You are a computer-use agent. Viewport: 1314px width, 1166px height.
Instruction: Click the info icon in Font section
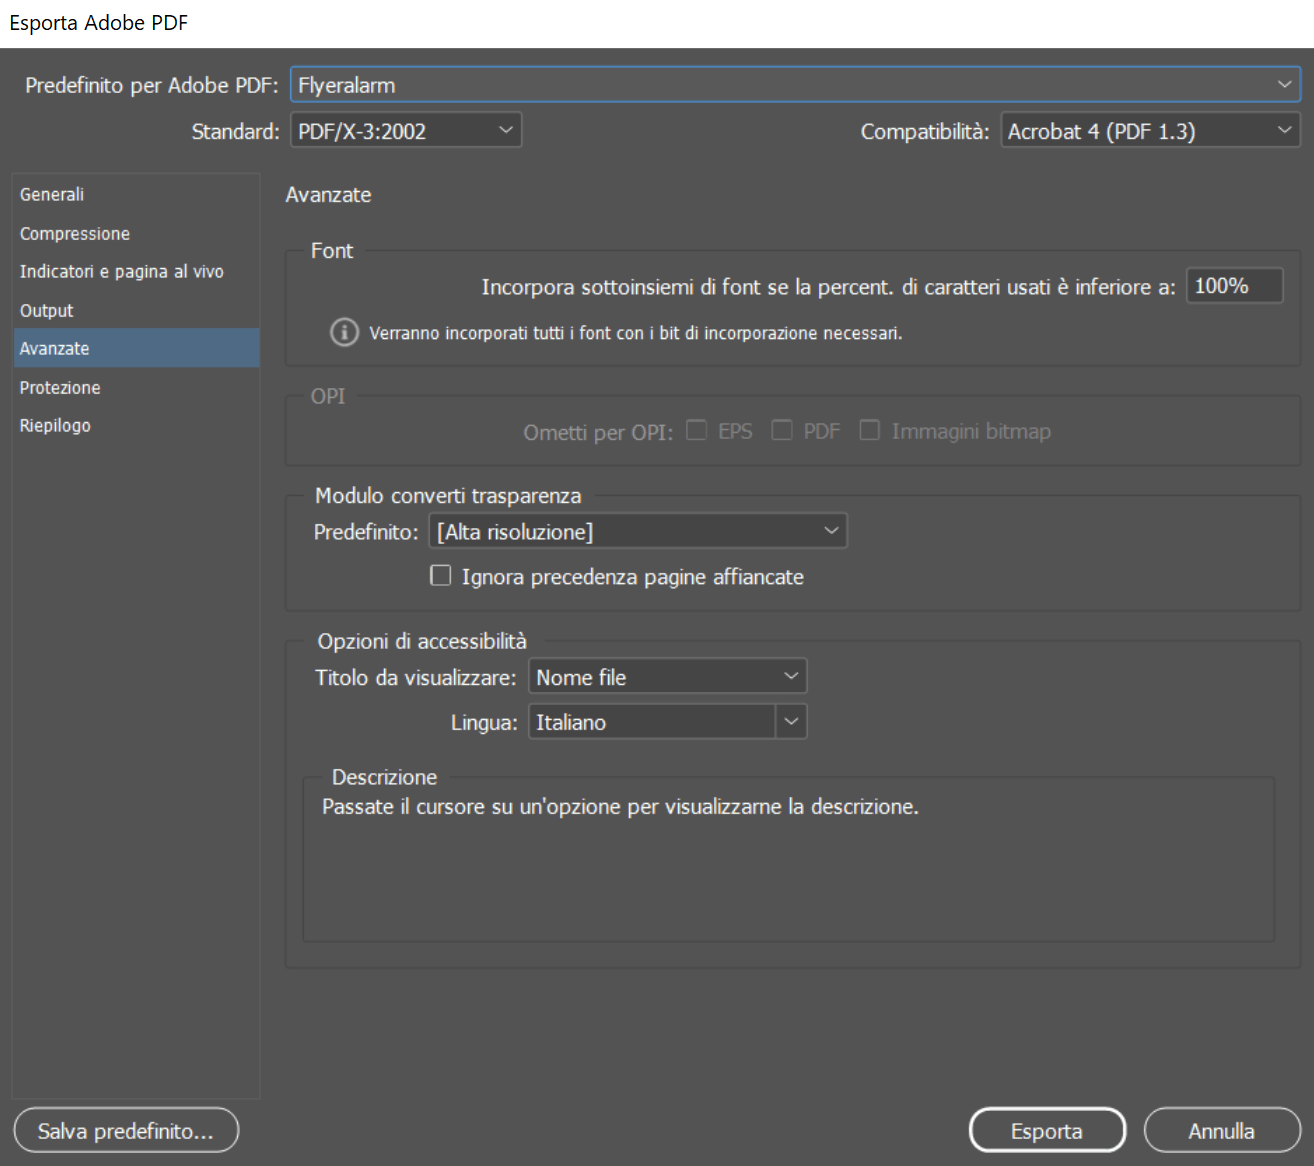click(344, 332)
